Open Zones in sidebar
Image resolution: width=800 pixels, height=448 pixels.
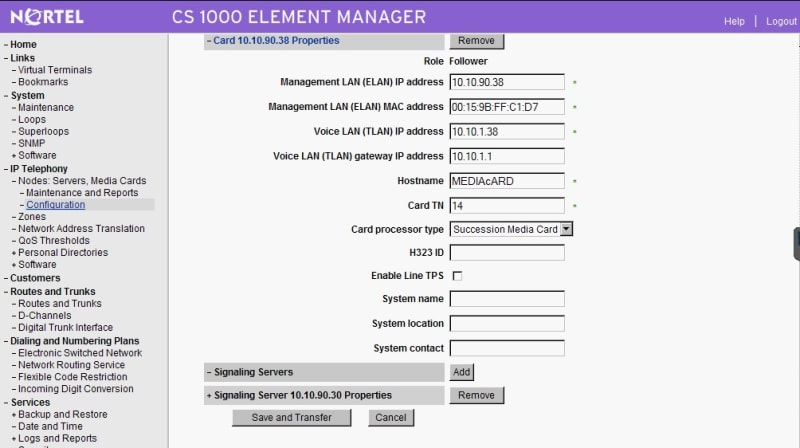pos(32,216)
